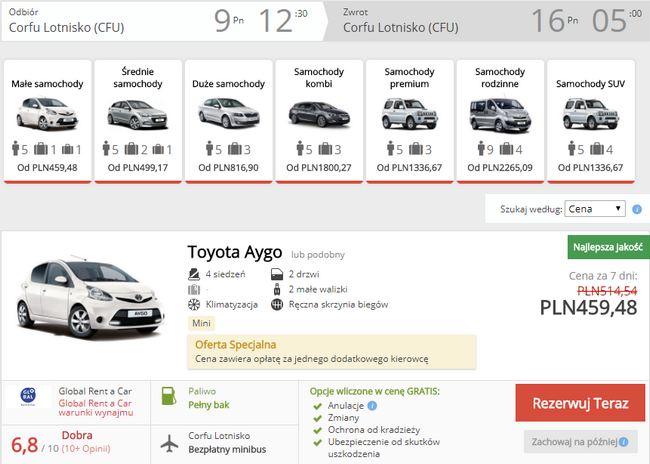
Task: Click info icon beside sort dropdown
Action: tap(637, 209)
